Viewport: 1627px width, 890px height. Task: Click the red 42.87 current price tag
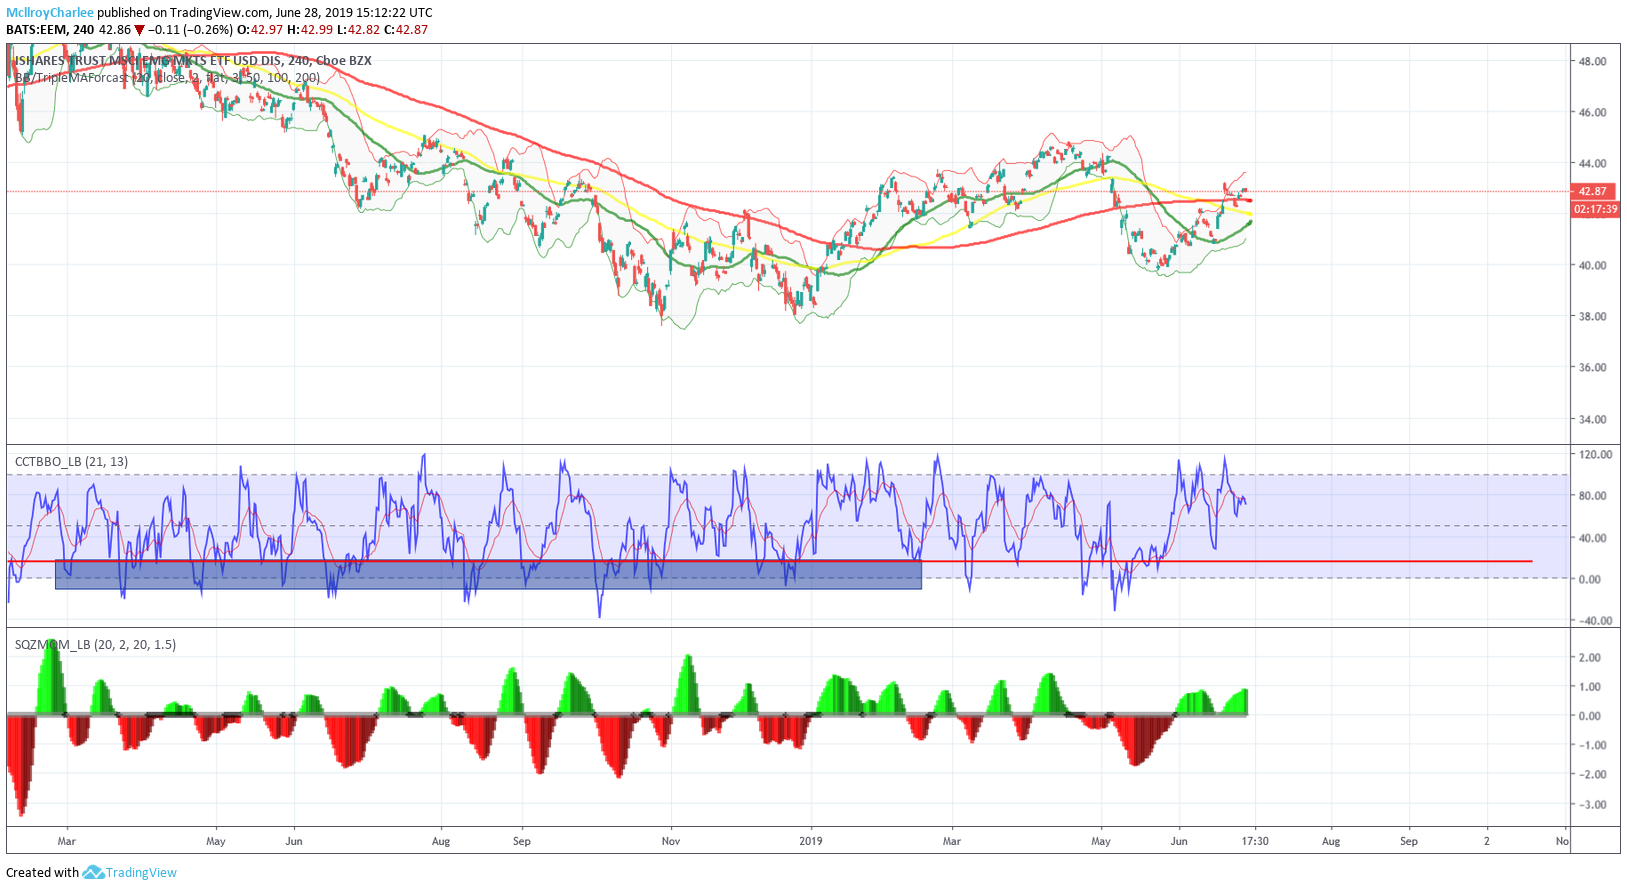(x=1593, y=191)
